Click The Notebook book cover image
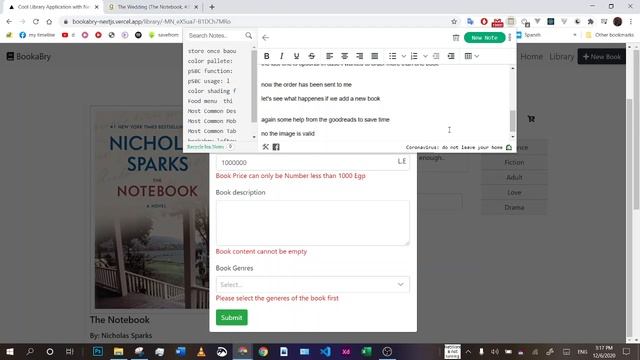640x360 pixels. click(151, 209)
